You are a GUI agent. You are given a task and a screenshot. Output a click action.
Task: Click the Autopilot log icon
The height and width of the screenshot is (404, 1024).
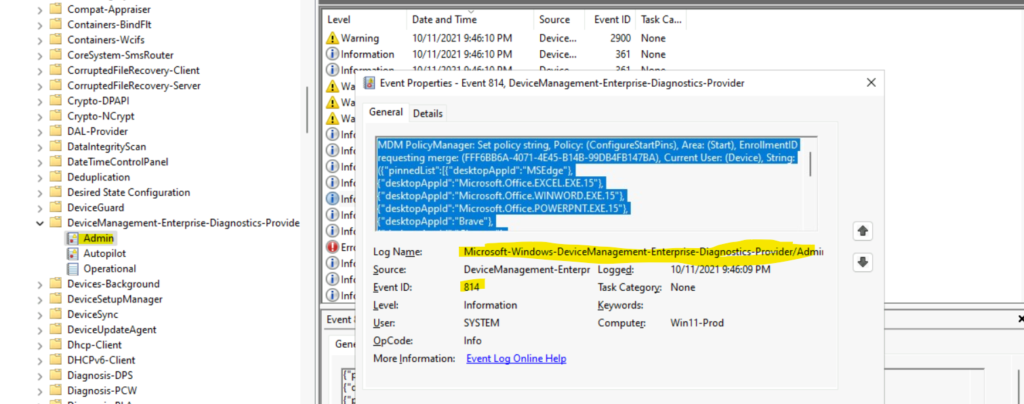(x=72, y=253)
